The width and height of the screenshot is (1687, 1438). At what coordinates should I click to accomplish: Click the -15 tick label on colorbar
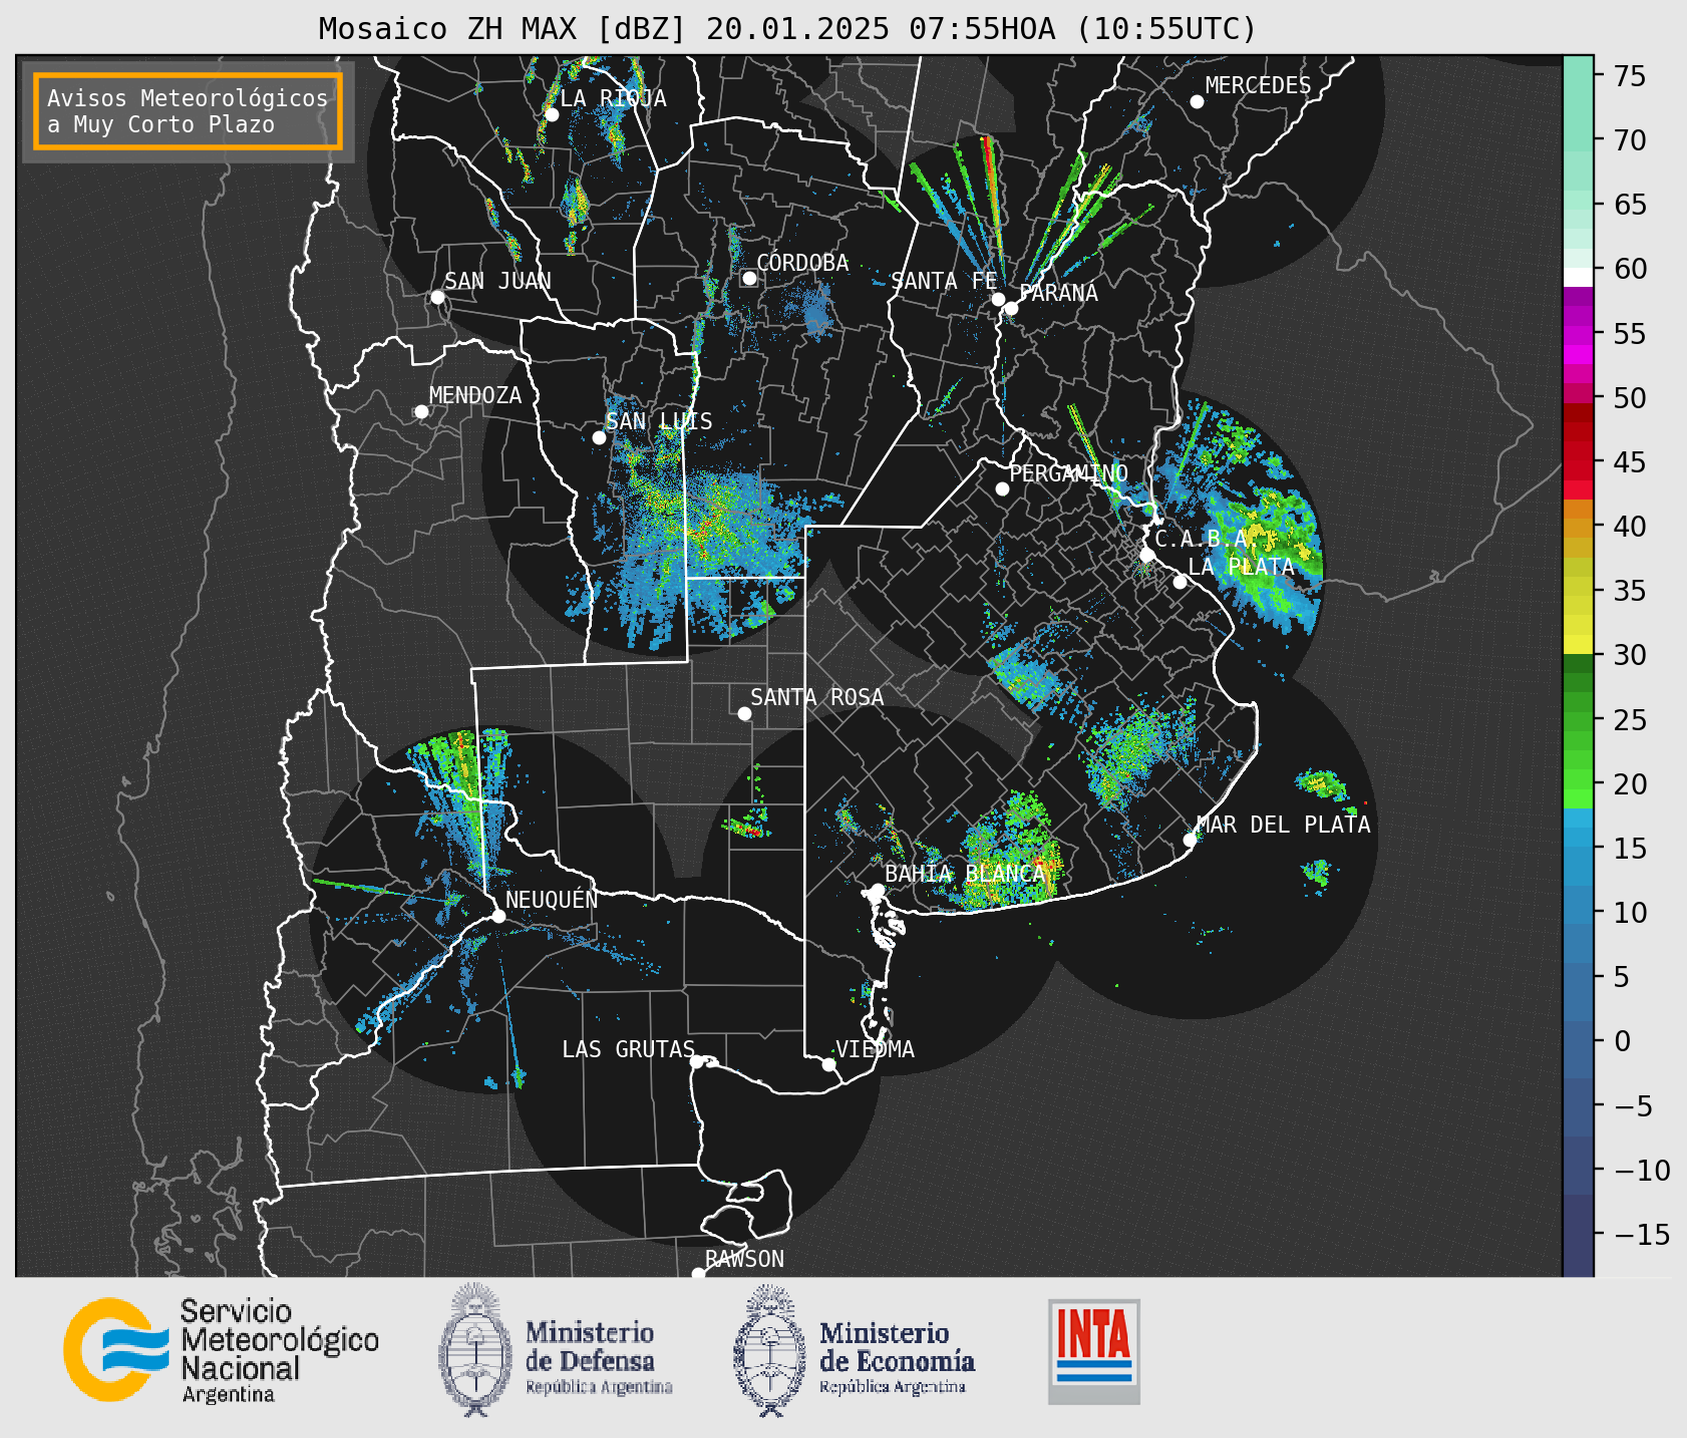[x=1640, y=1234]
